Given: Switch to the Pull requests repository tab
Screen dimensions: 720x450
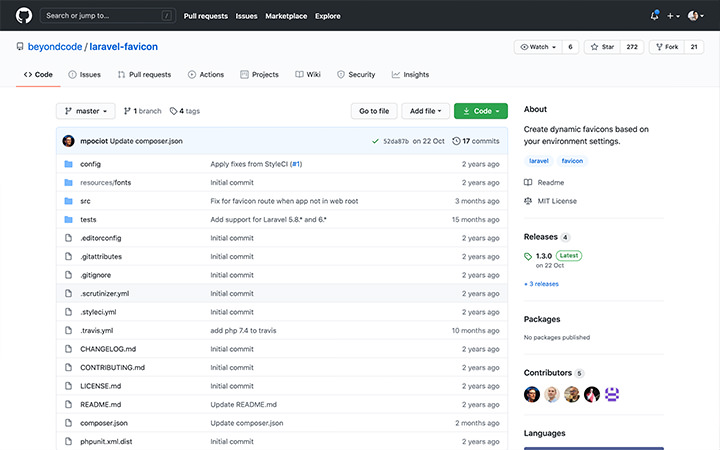Looking at the screenshot, I should [144, 74].
